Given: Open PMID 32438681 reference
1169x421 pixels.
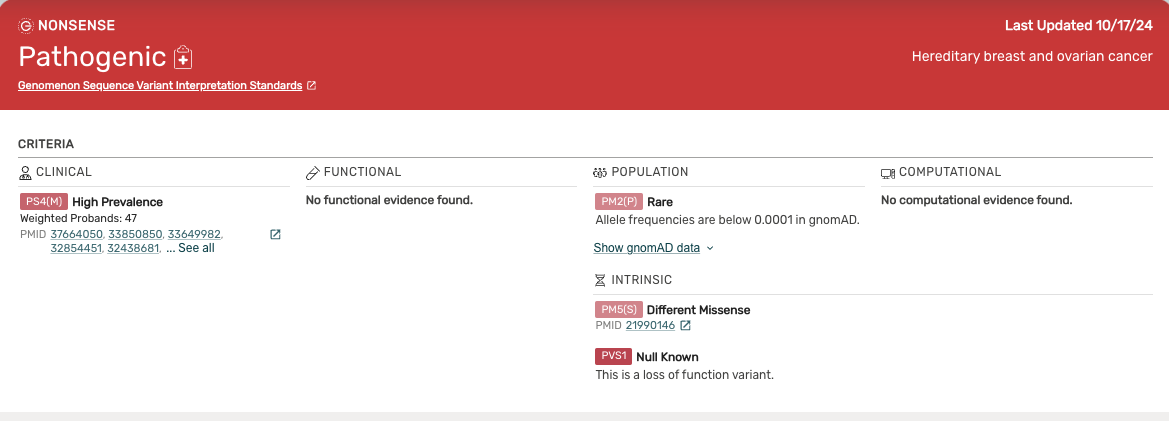Looking at the screenshot, I should click(133, 248).
